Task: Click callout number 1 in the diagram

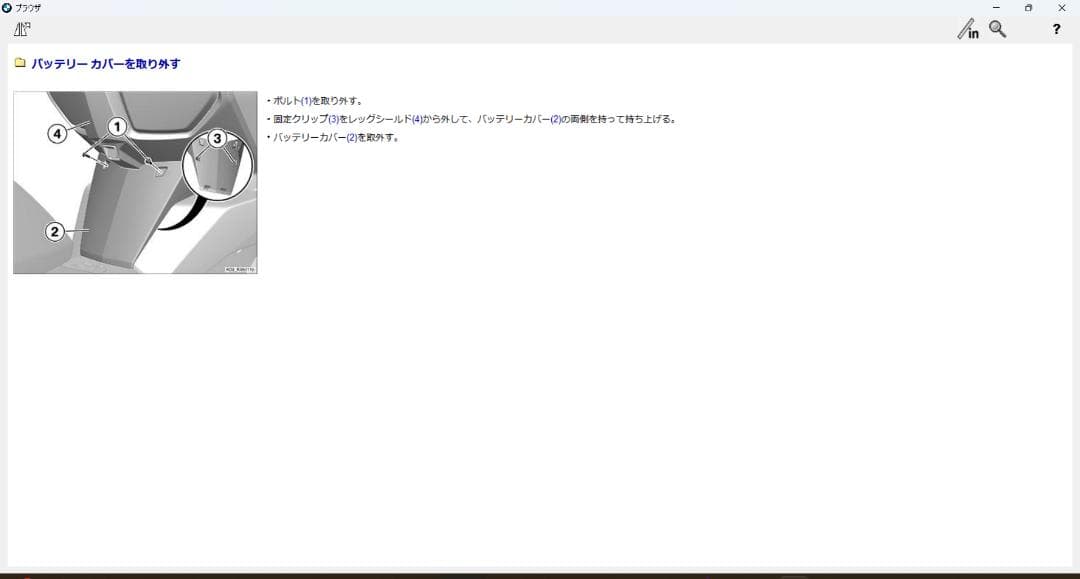Action: point(117,127)
